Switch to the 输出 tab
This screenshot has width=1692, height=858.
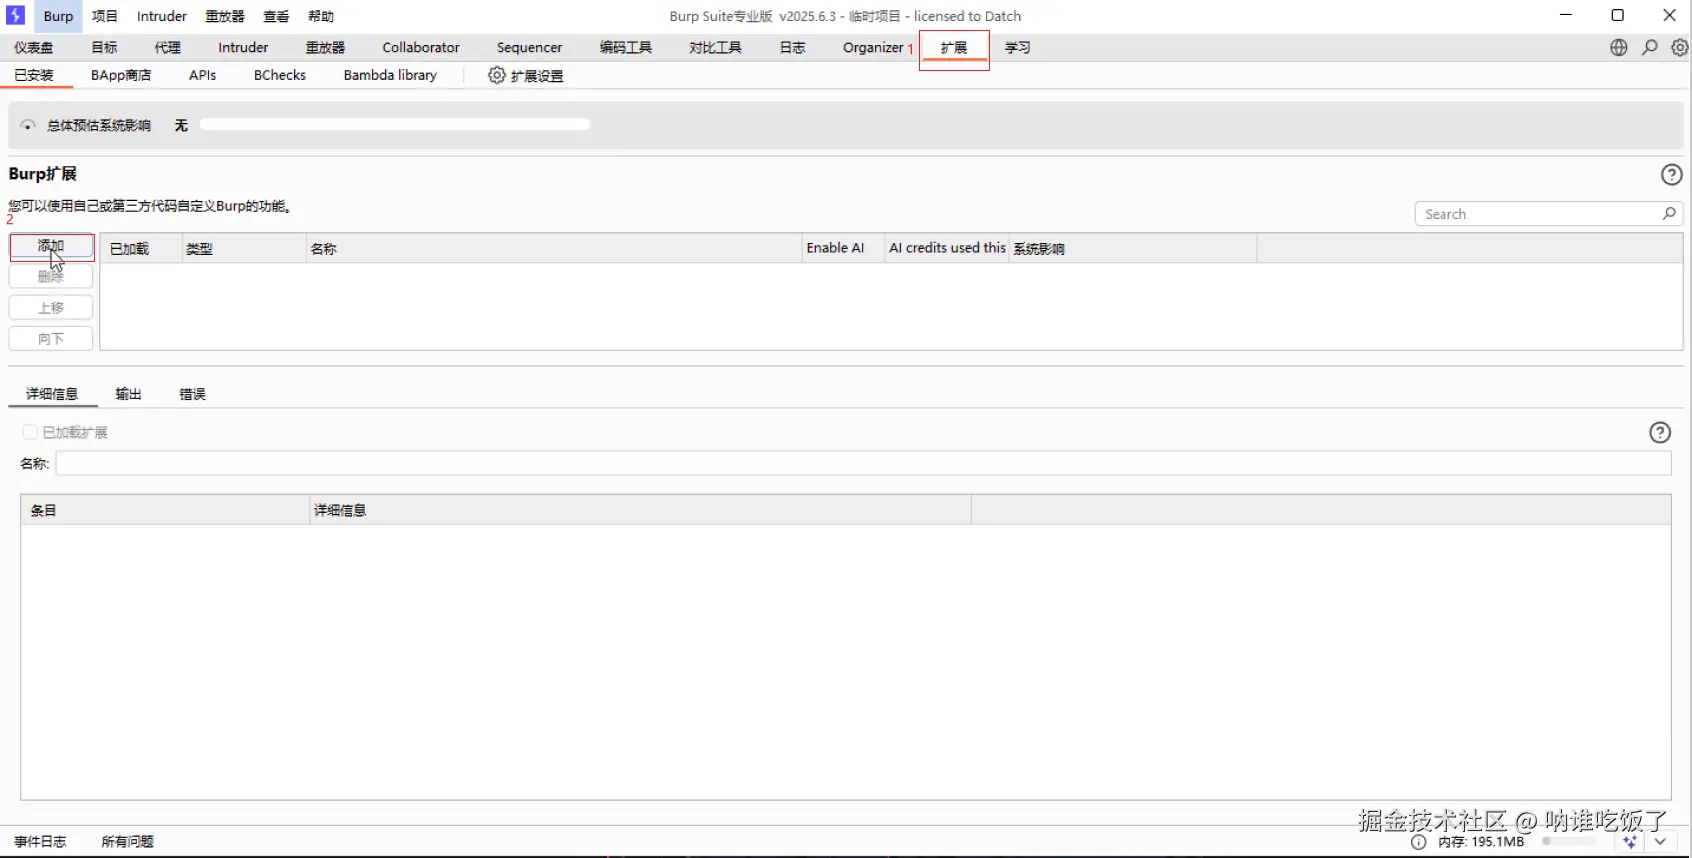coord(128,394)
